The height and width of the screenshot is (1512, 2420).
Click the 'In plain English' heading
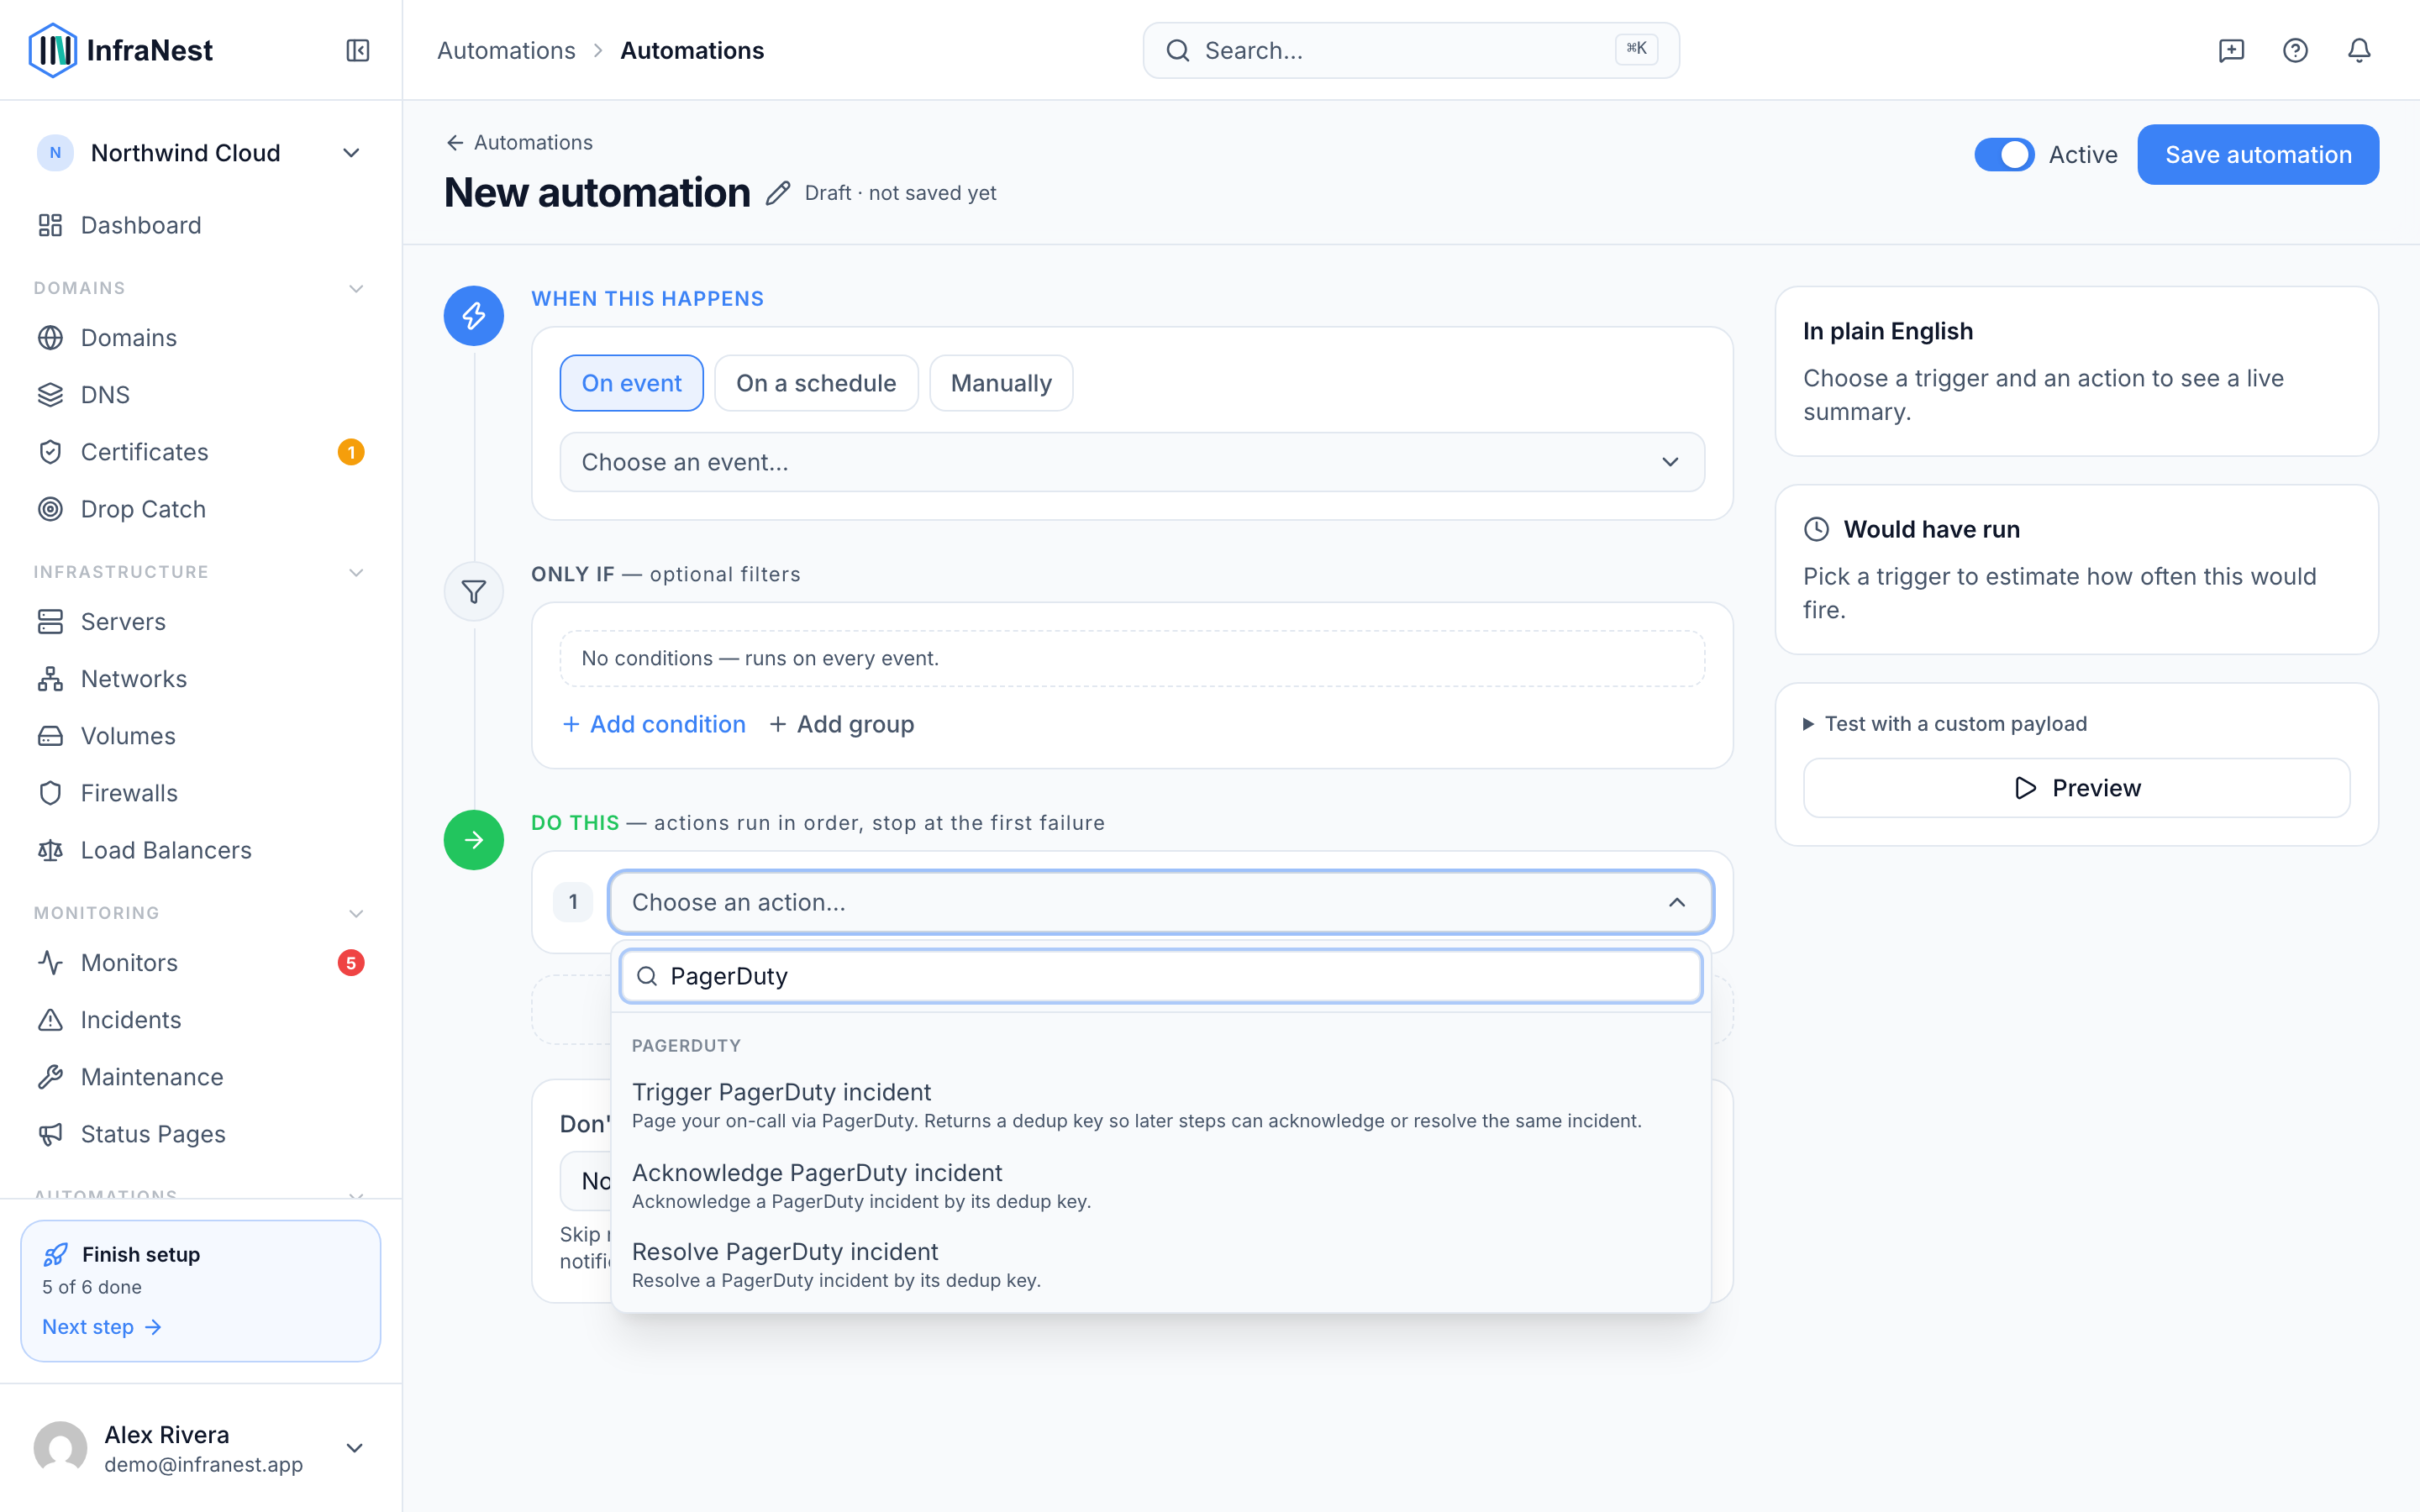coord(1888,331)
